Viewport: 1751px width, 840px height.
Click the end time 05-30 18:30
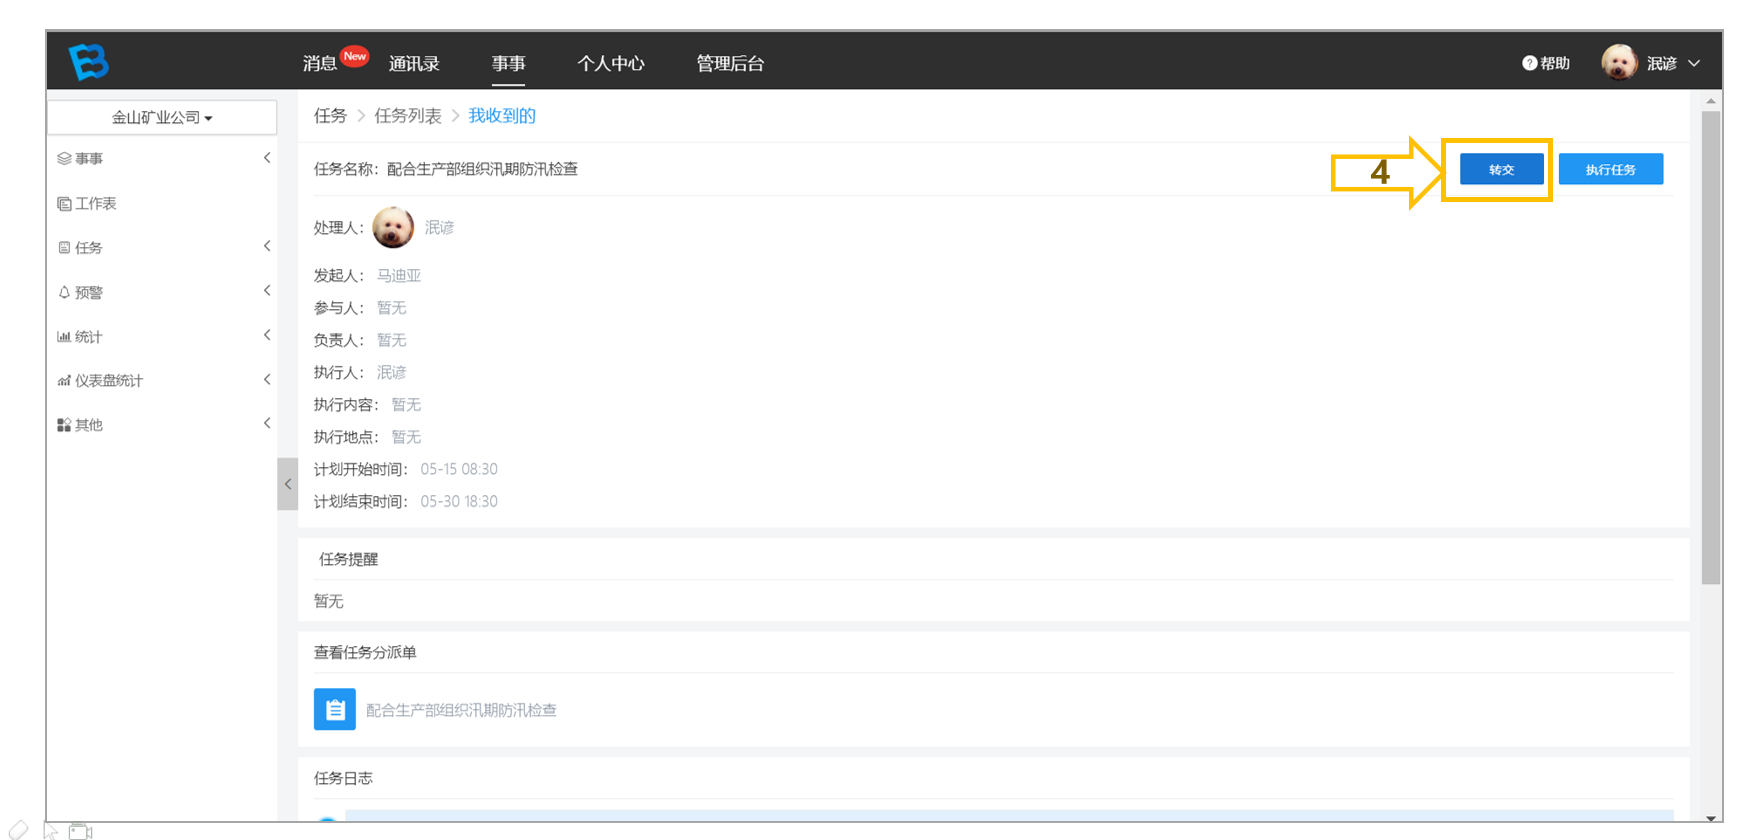coord(459,501)
